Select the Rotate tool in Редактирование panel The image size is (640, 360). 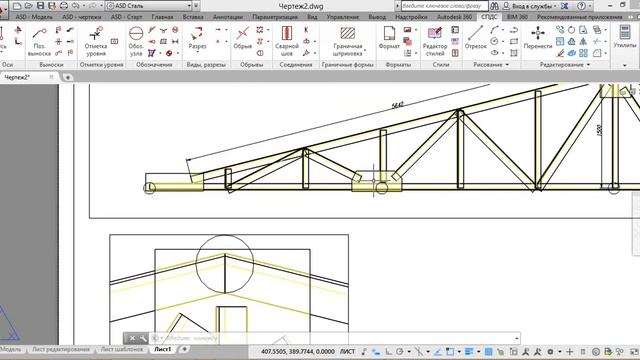coord(571,30)
